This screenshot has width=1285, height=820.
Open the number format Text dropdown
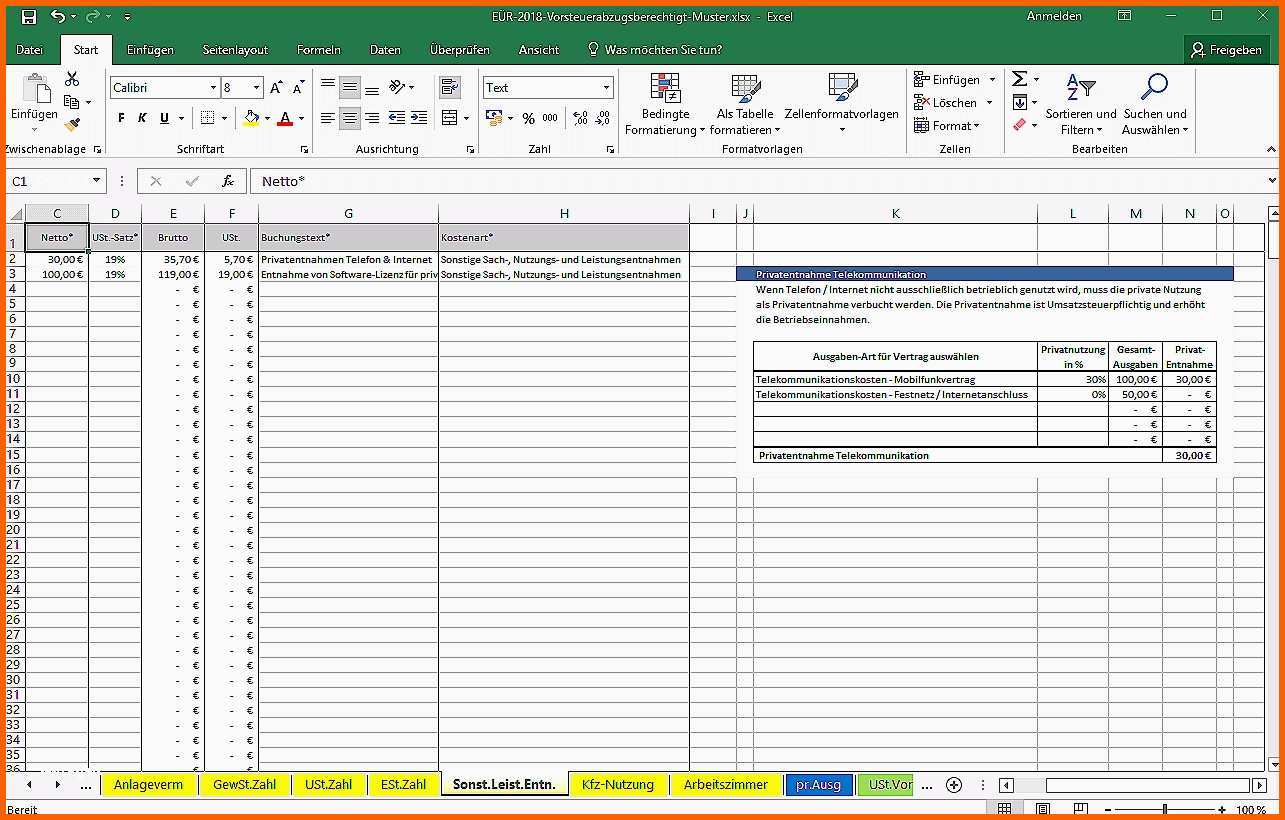click(606, 88)
